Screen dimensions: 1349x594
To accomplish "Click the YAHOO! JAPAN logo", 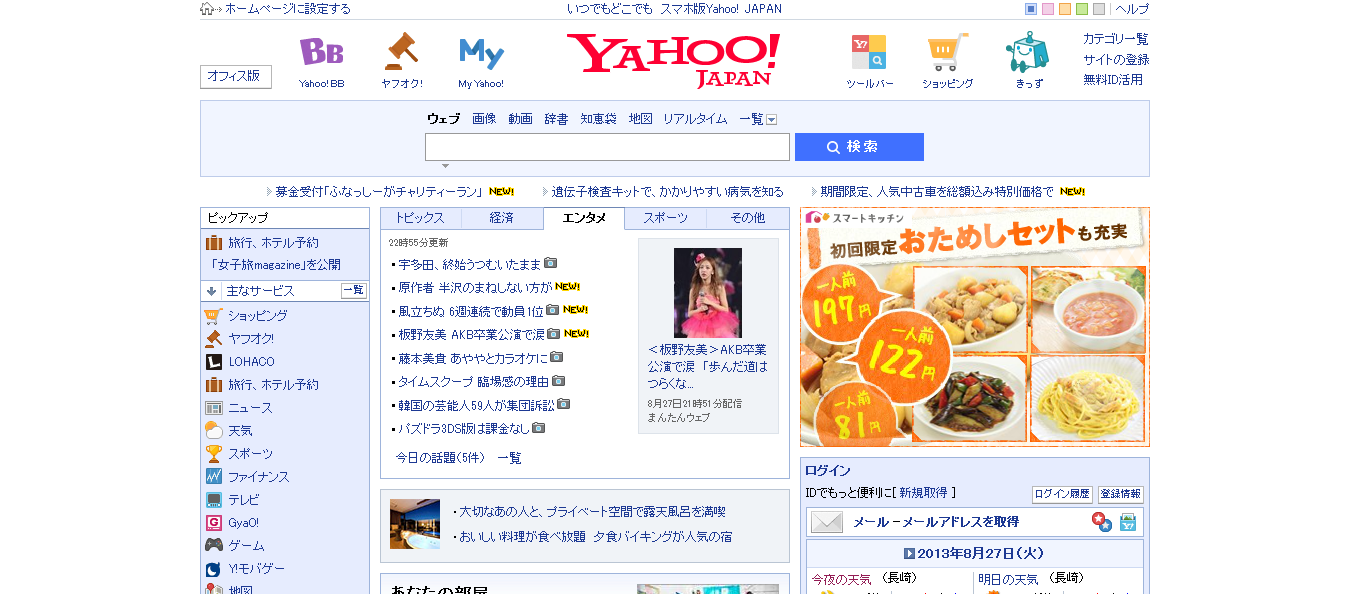I will (673, 59).
